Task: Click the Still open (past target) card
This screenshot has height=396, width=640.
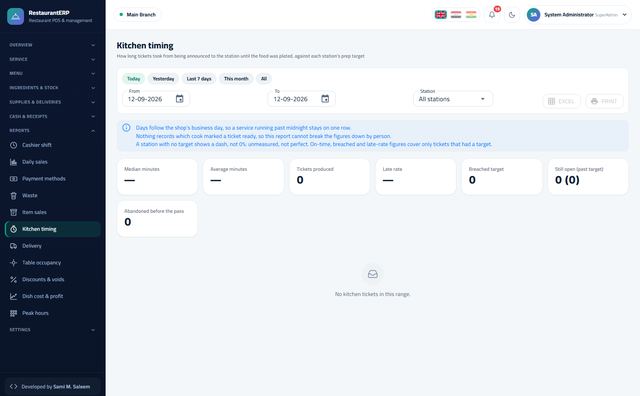Action: pos(588,177)
